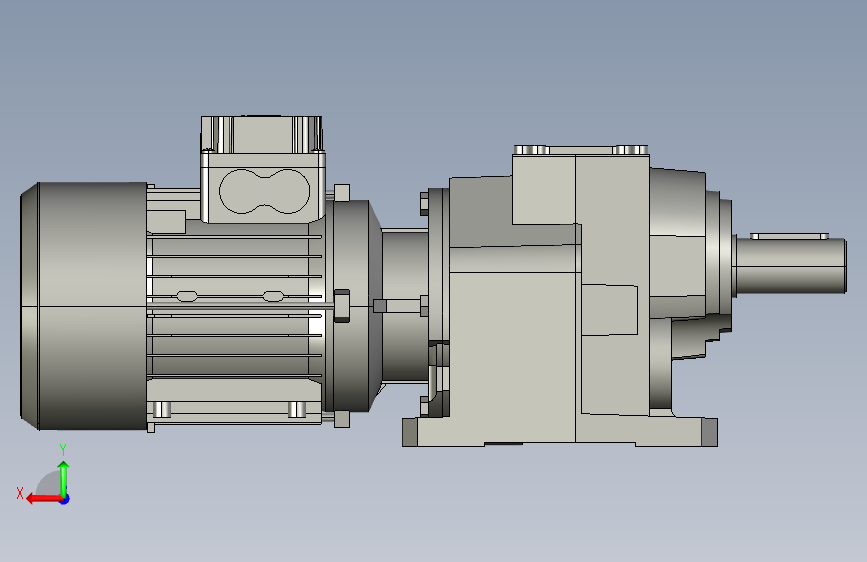Select the gearbox output shaft
867x562 pixels.
pos(791,266)
